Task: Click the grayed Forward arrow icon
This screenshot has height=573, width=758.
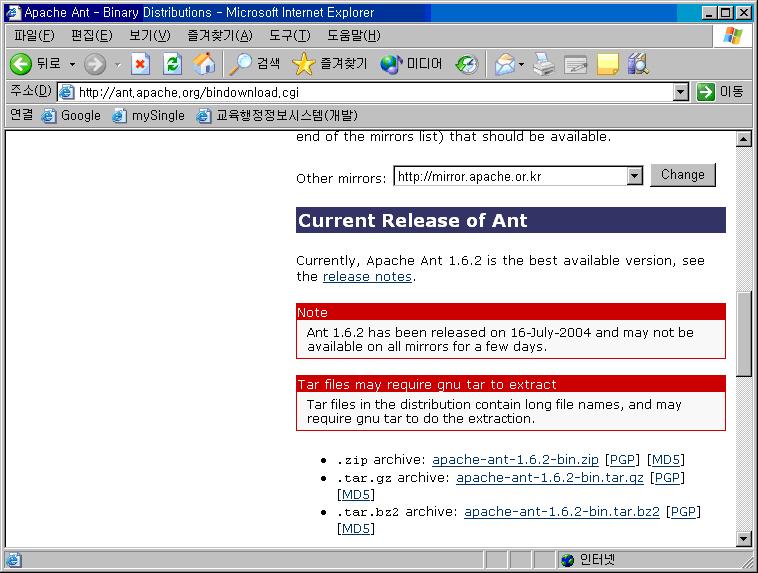Action: pyautogui.click(x=95, y=64)
